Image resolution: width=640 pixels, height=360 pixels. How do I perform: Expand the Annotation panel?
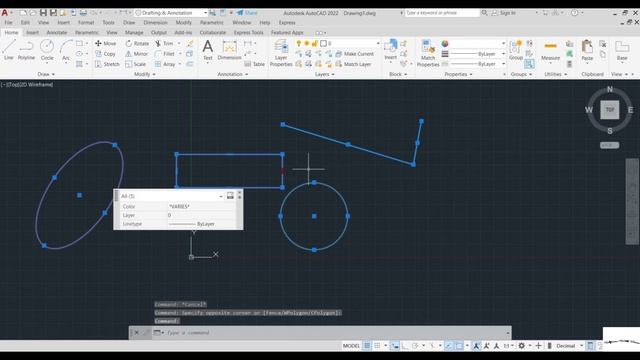click(x=233, y=74)
